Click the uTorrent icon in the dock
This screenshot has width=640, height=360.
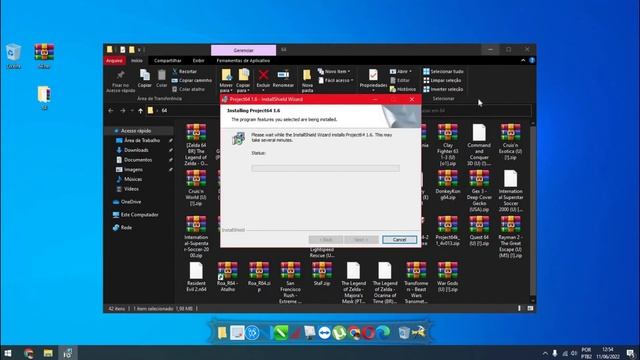(x=339, y=333)
